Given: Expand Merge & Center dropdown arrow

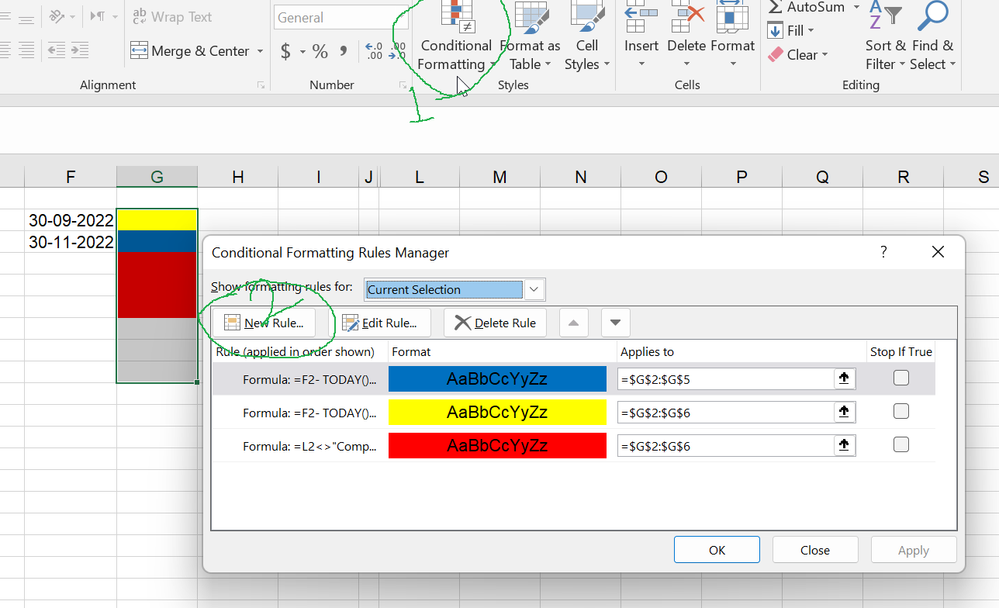Looking at the screenshot, I should (260, 51).
